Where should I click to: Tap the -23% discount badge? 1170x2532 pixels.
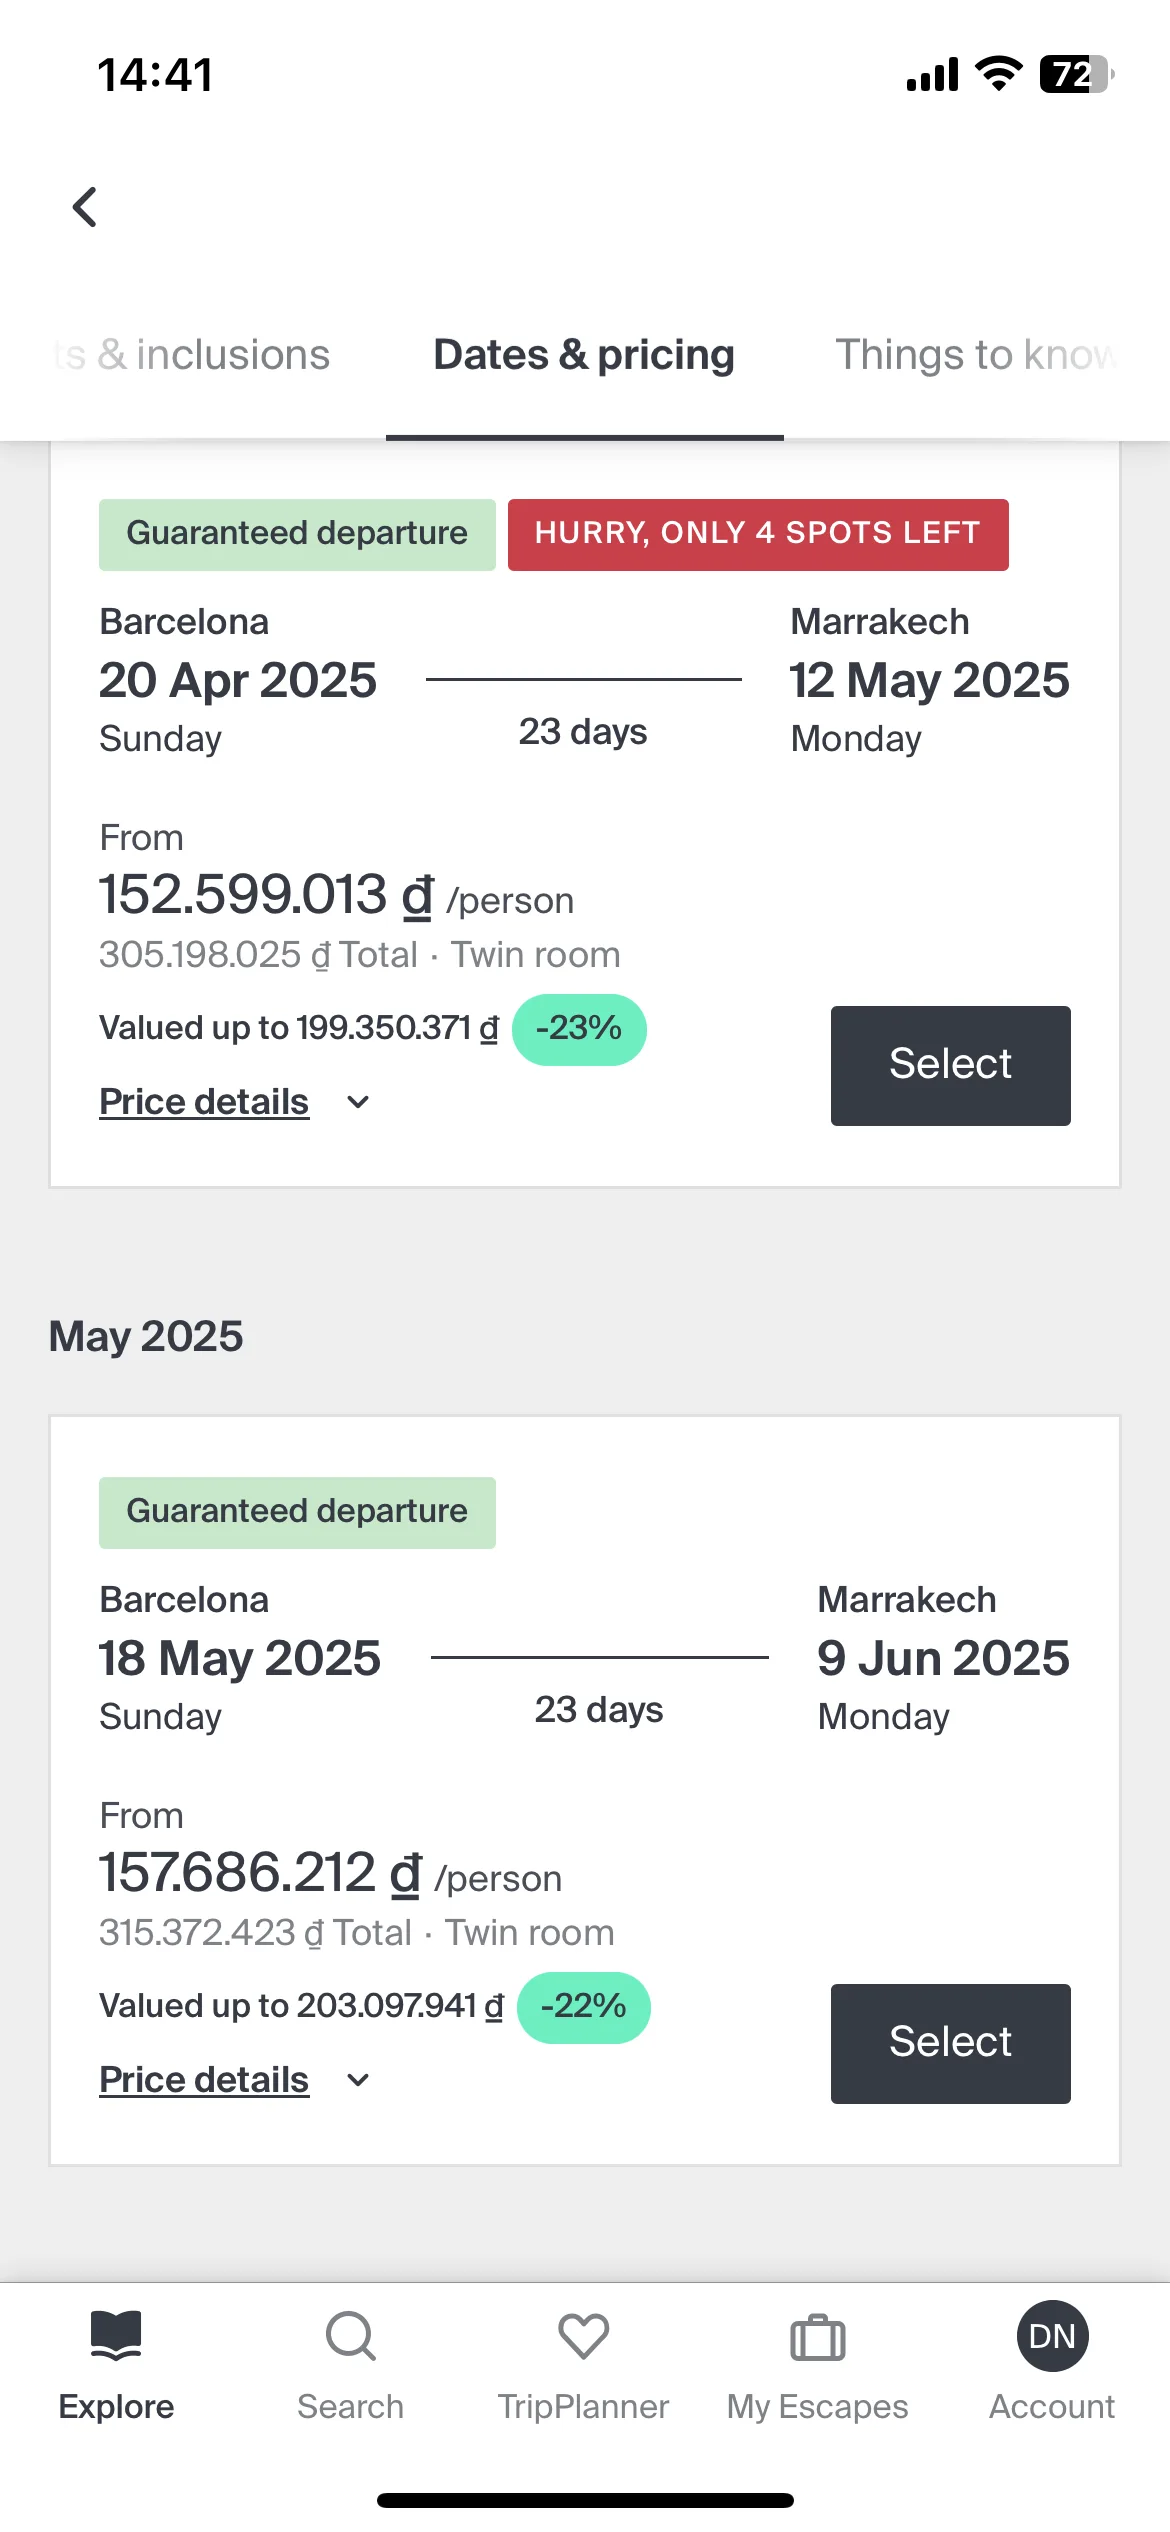(579, 1029)
